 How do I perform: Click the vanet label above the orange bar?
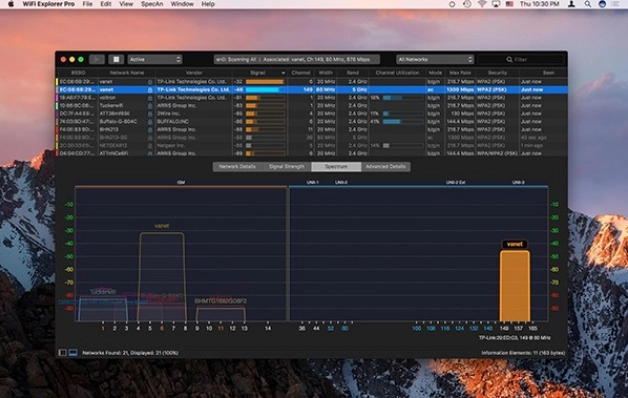pyautogui.click(x=515, y=244)
